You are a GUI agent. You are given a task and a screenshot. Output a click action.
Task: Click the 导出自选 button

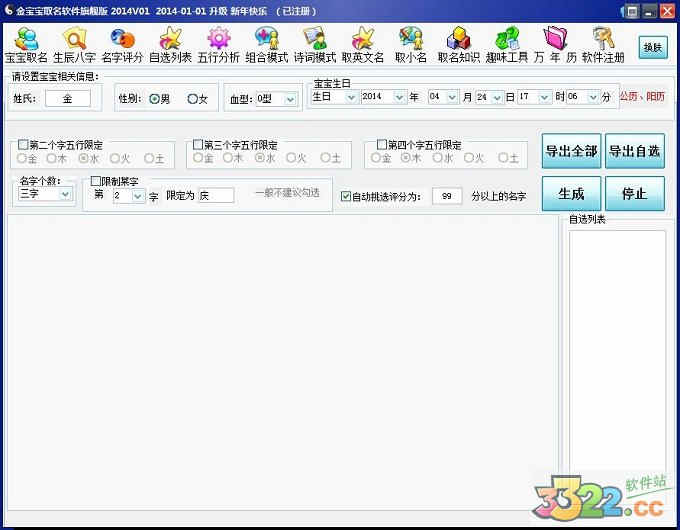tap(634, 151)
